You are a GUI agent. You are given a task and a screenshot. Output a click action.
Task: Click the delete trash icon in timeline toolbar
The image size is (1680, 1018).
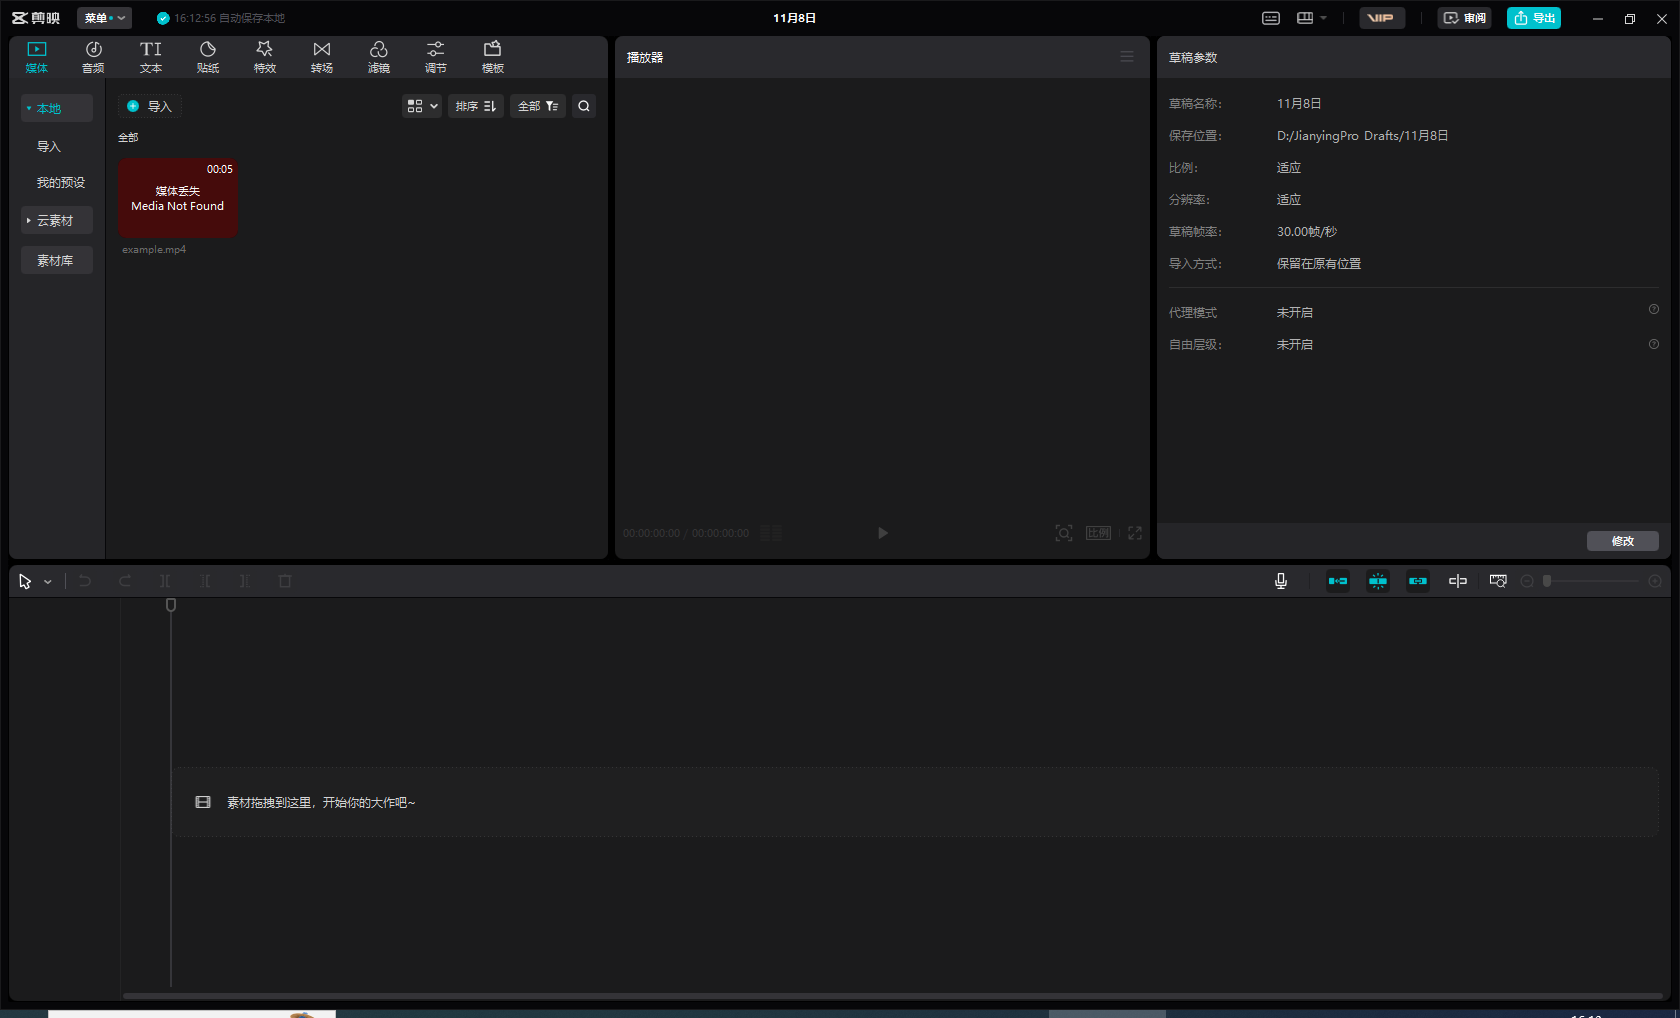pyautogui.click(x=285, y=581)
